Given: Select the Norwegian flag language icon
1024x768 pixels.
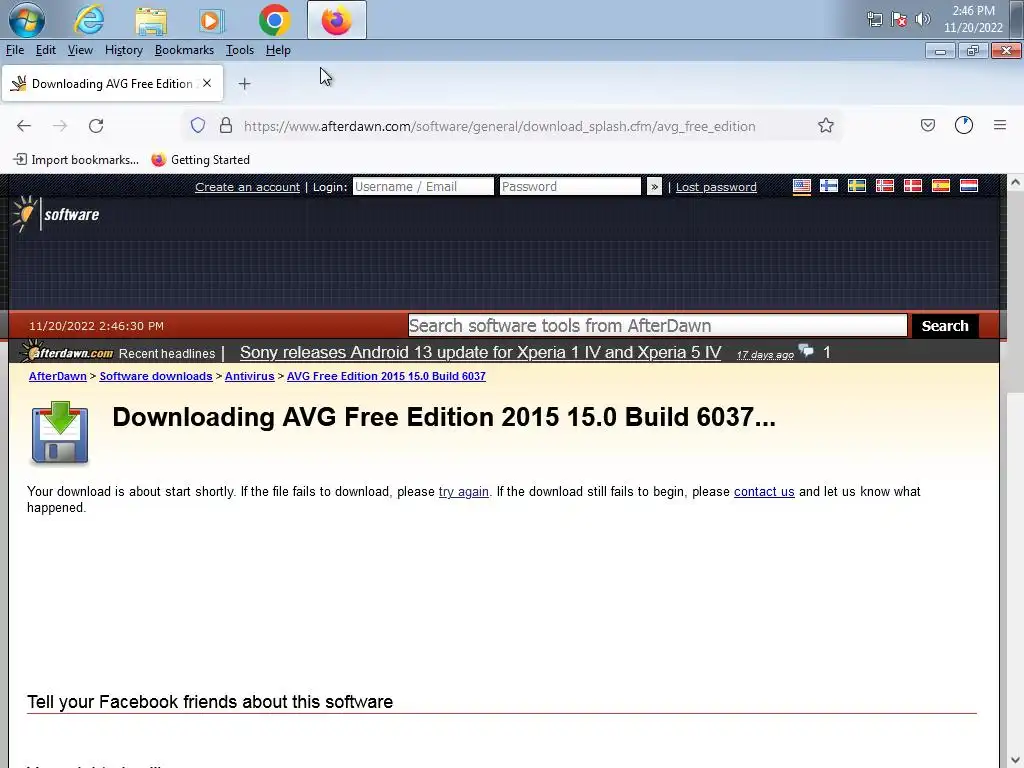Looking at the screenshot, I should pos(885,186).
